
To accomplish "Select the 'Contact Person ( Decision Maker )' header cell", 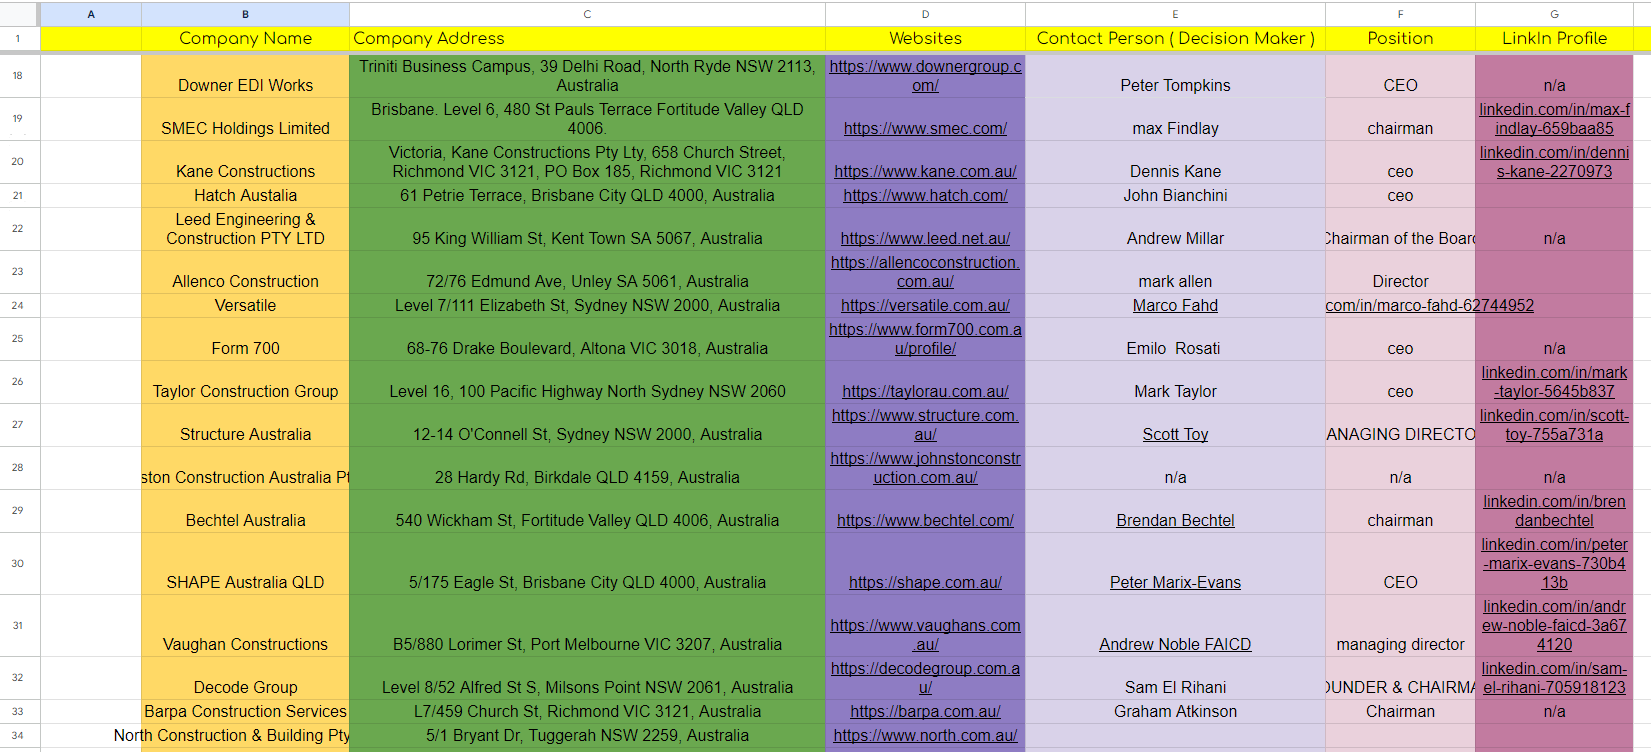I will (1175, 38).
